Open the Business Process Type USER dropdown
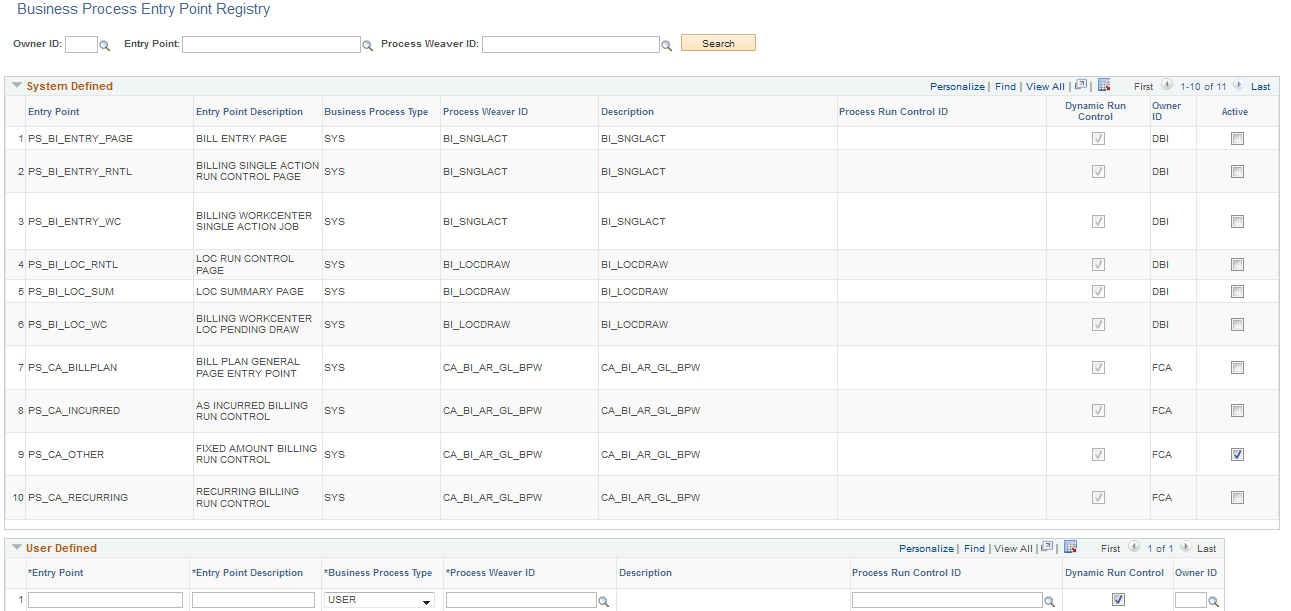 [426, 599]
